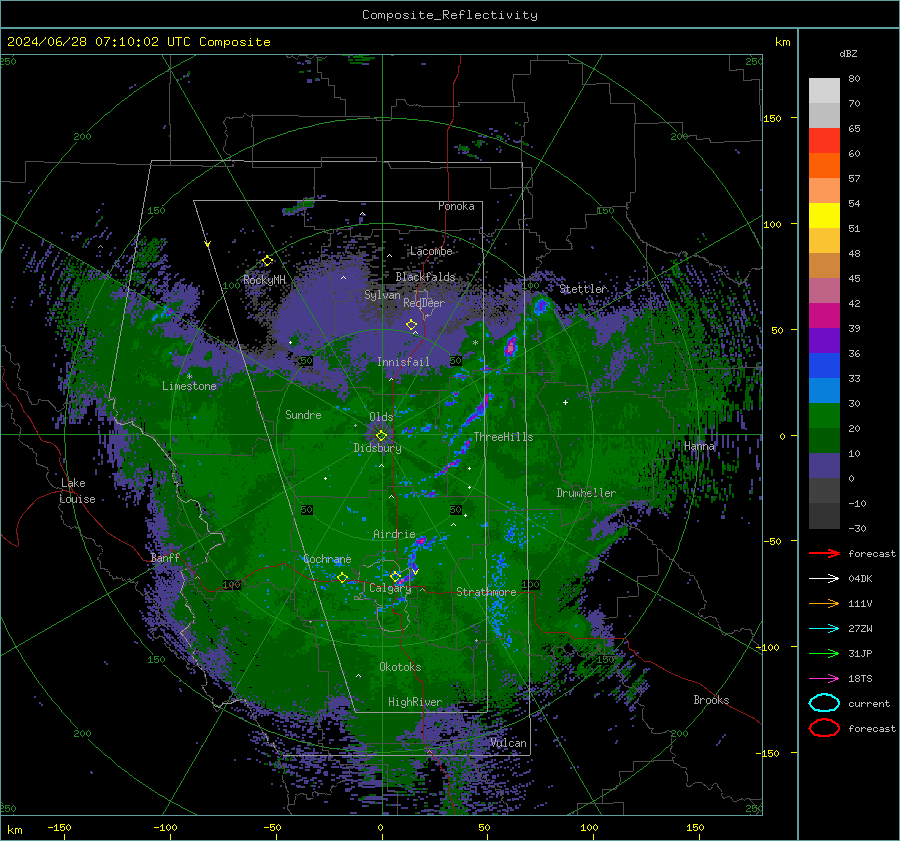Click the yellow diamond radar marker at Olds

tap(381, 436)
